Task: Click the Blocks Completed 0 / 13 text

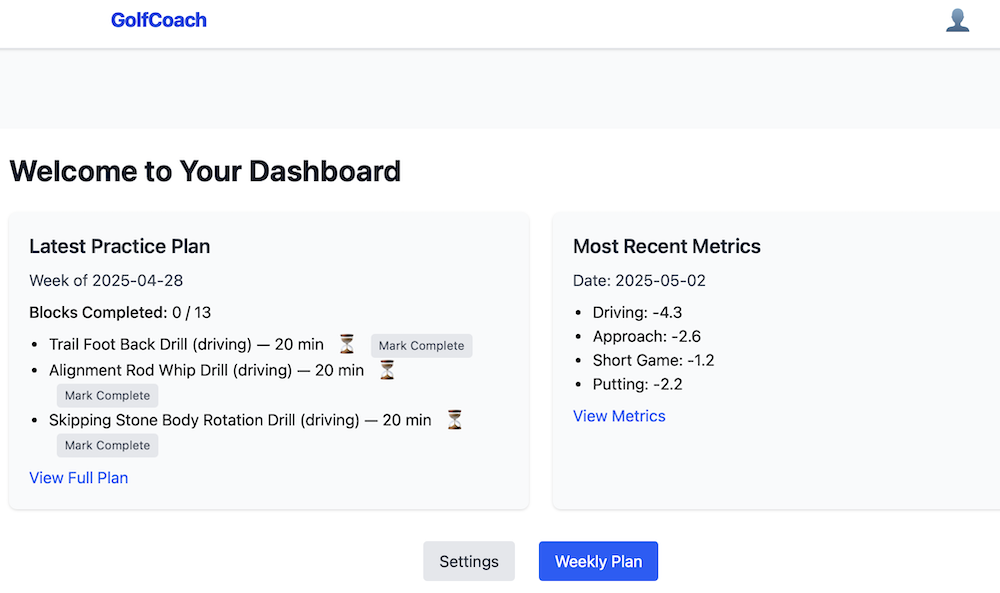Action: pos(120,312)
